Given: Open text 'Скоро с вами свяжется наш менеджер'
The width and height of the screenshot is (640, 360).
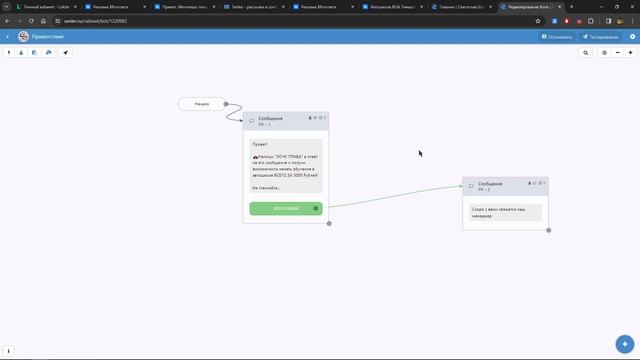Looking at the screenshot, I should (505, 212).
